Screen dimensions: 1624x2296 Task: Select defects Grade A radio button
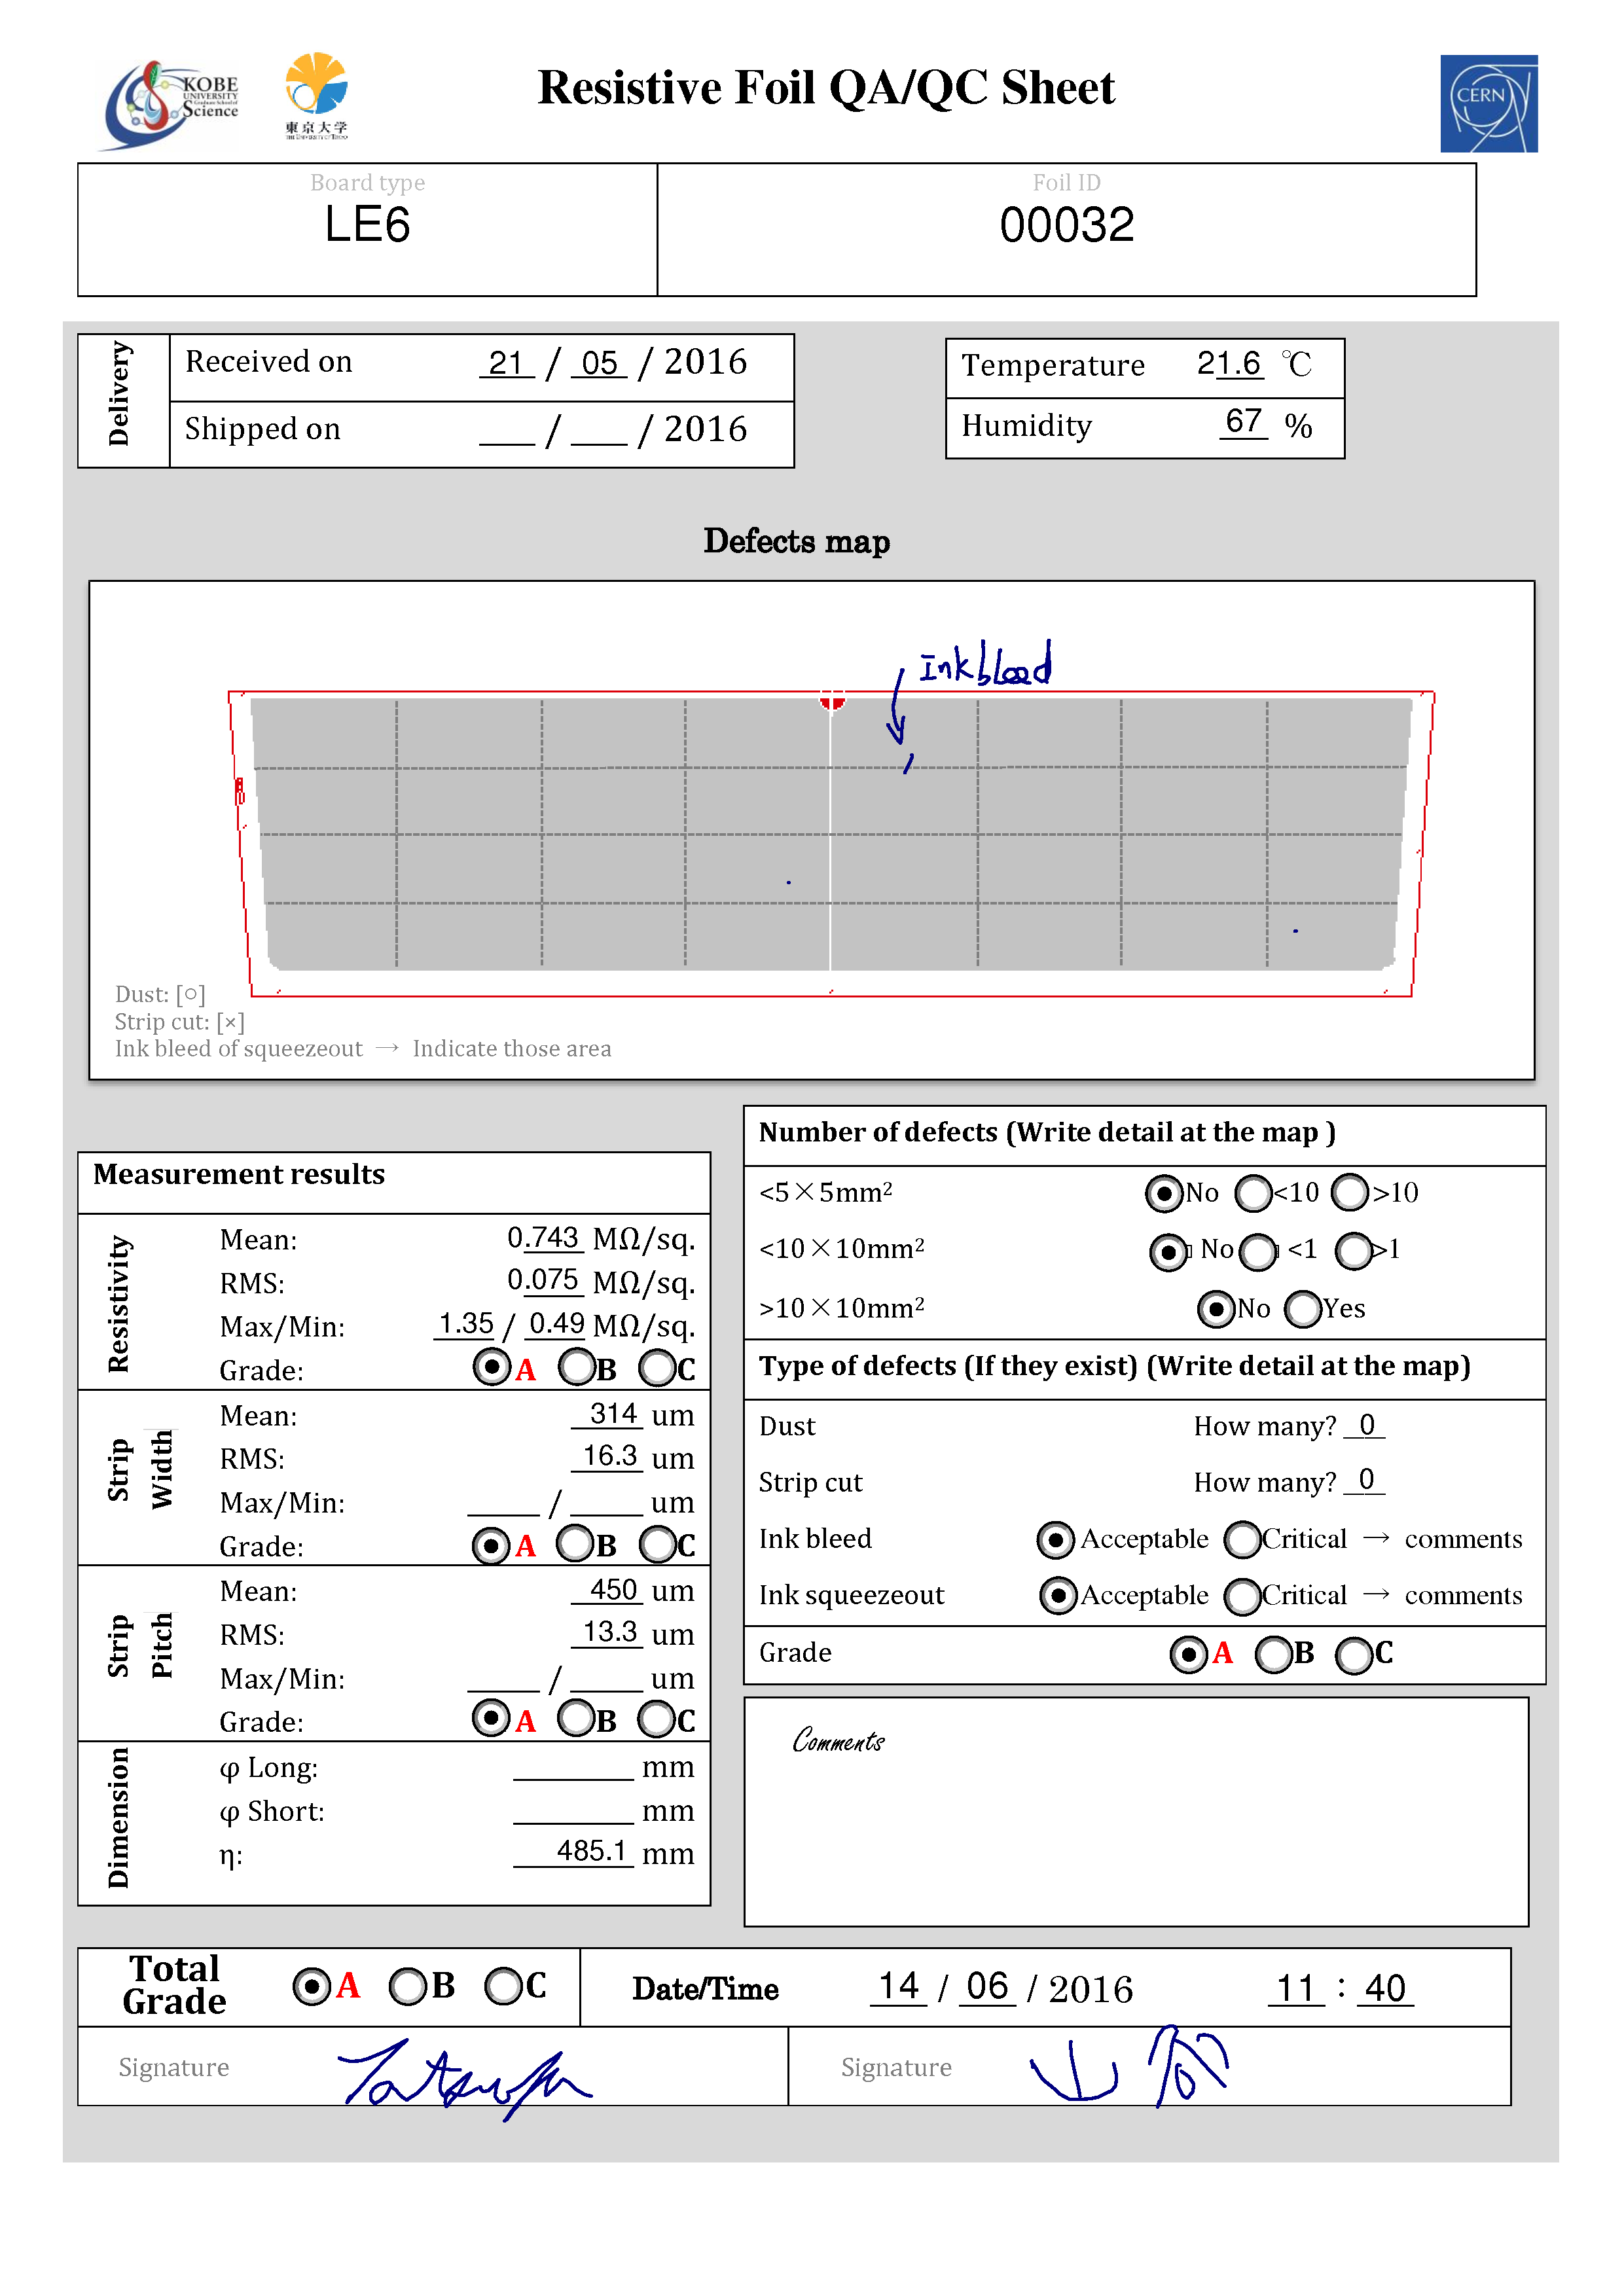point(1188,1654)
